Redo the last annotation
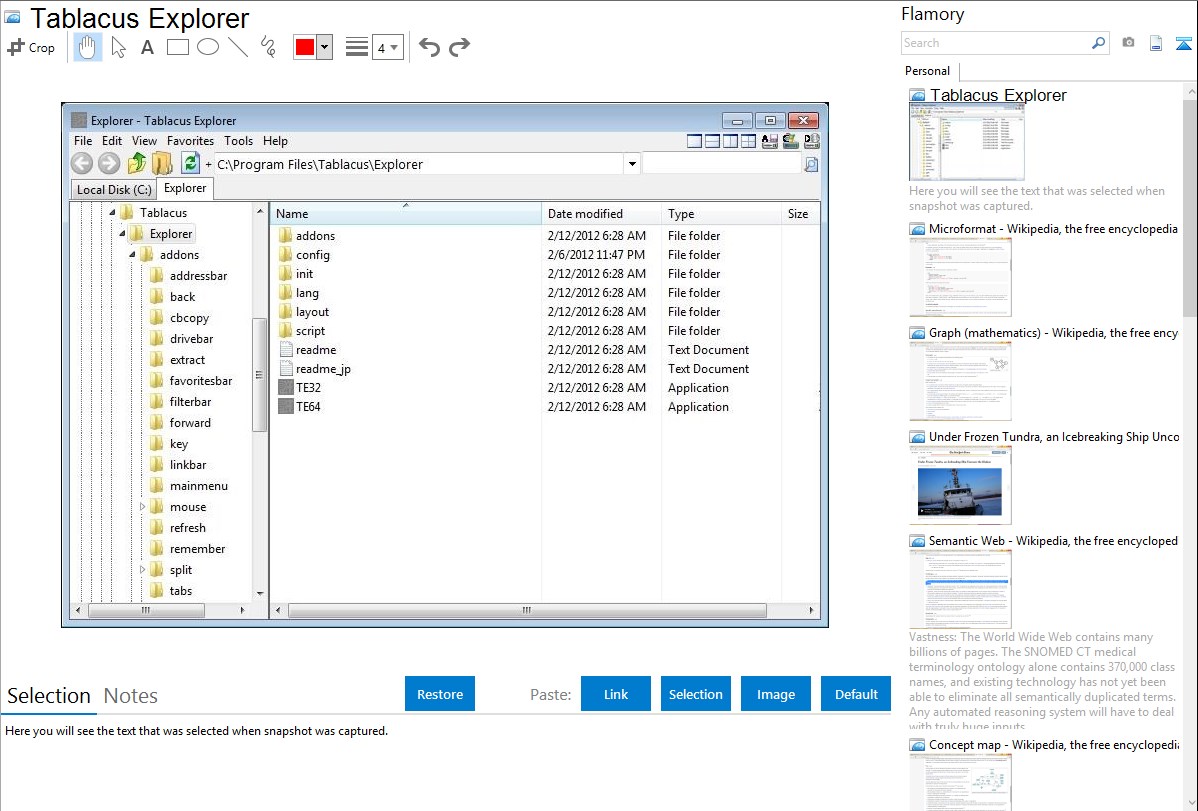The image size is (1198, 811). pyautogui.click(x=460, y=47)
